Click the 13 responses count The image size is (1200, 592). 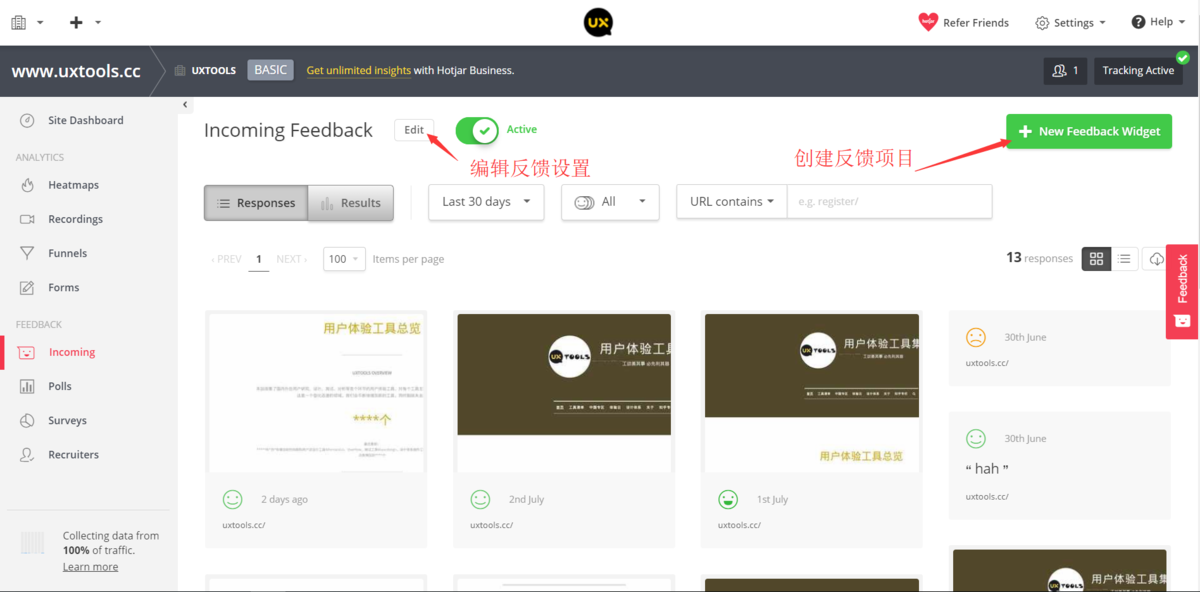pyautogui.click(x=1039, y=258)
